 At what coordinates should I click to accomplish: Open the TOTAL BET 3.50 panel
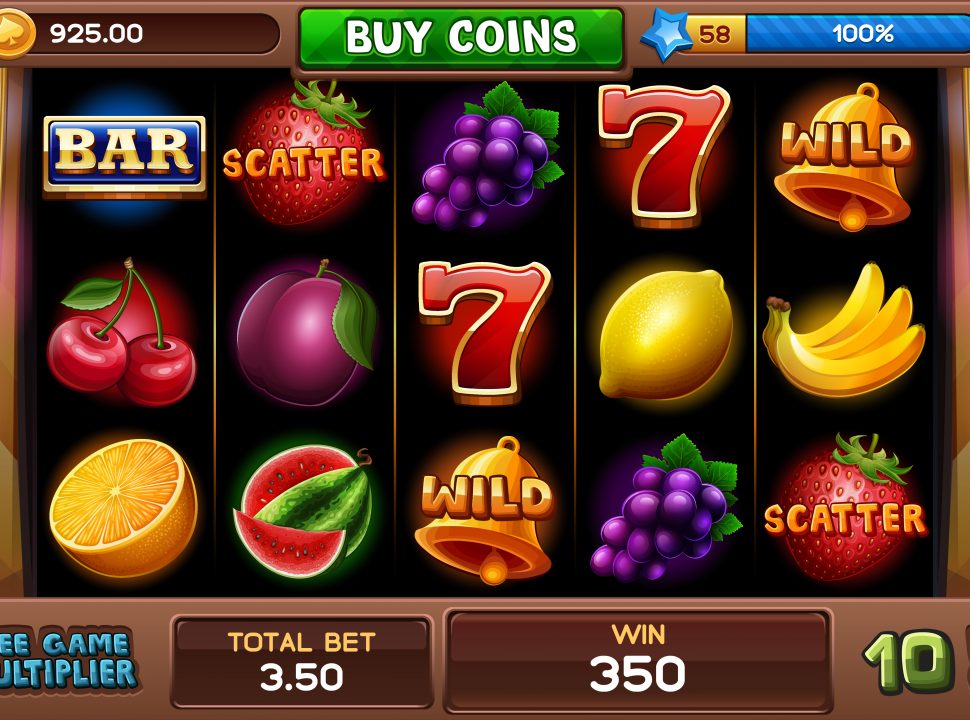tap(301, 661)
